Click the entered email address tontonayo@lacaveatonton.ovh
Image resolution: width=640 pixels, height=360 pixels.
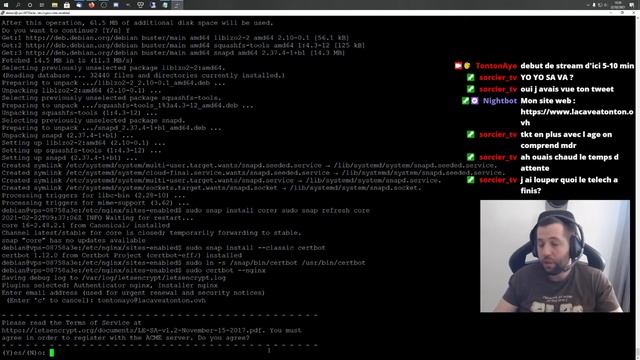(x=151, y=300)
